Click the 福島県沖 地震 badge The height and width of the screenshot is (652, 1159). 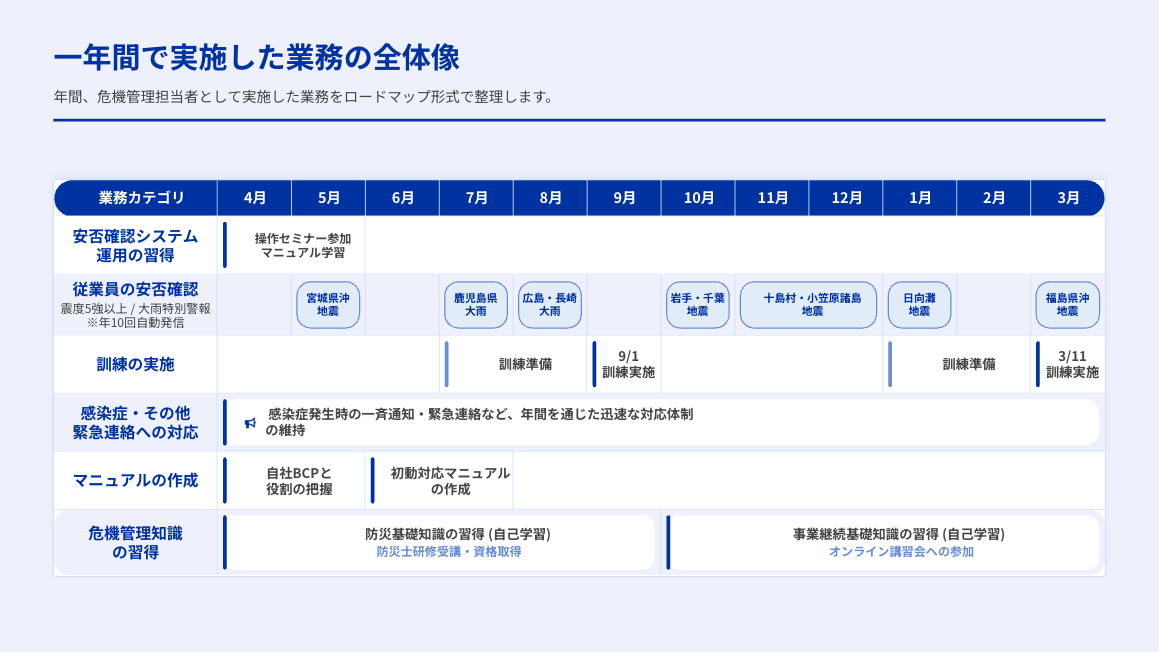coord(1067,305)
